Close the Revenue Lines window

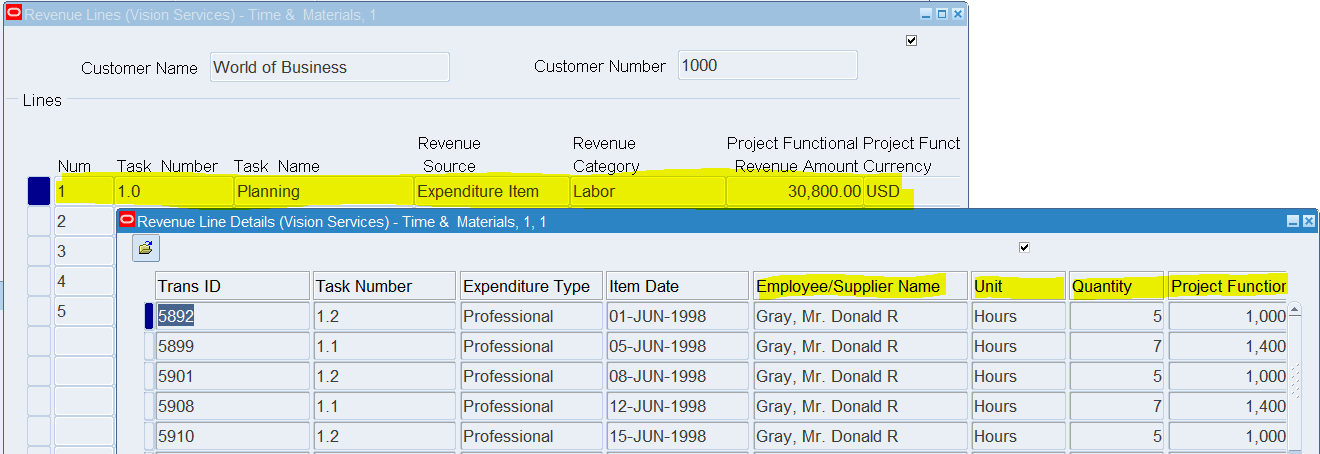pos(957,14)
